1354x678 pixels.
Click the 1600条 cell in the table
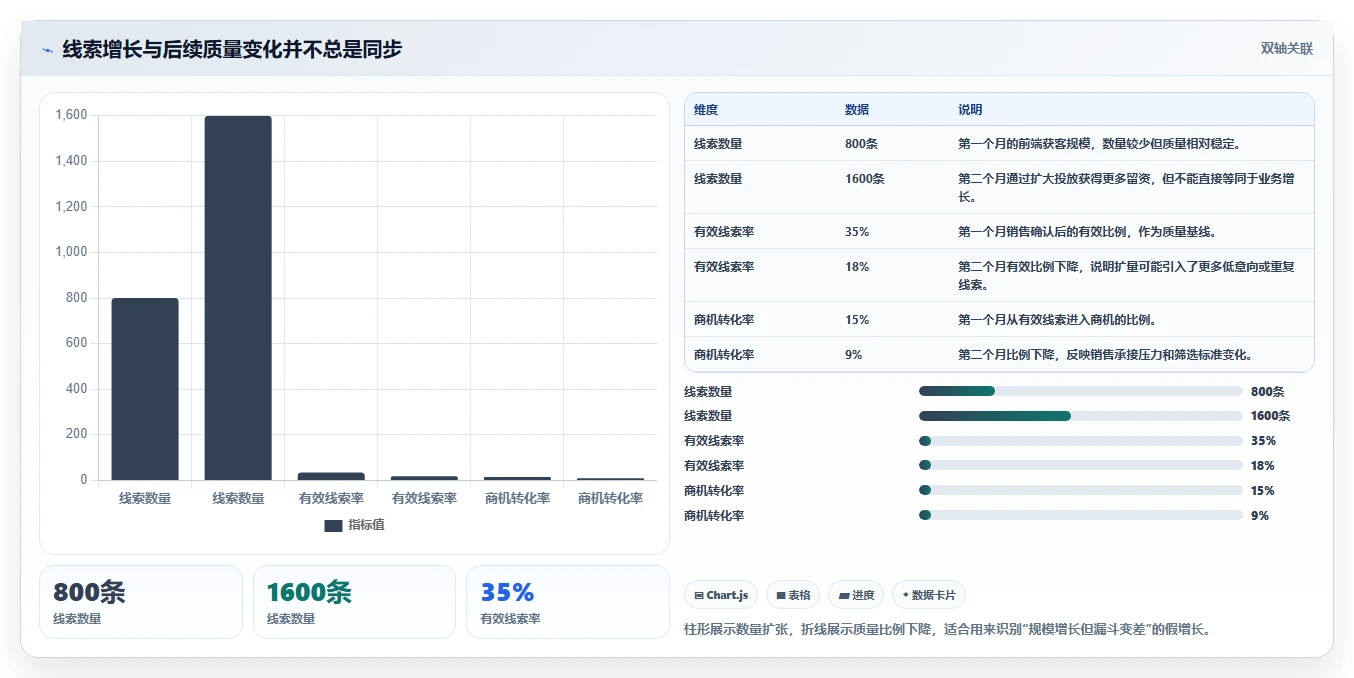865,179
